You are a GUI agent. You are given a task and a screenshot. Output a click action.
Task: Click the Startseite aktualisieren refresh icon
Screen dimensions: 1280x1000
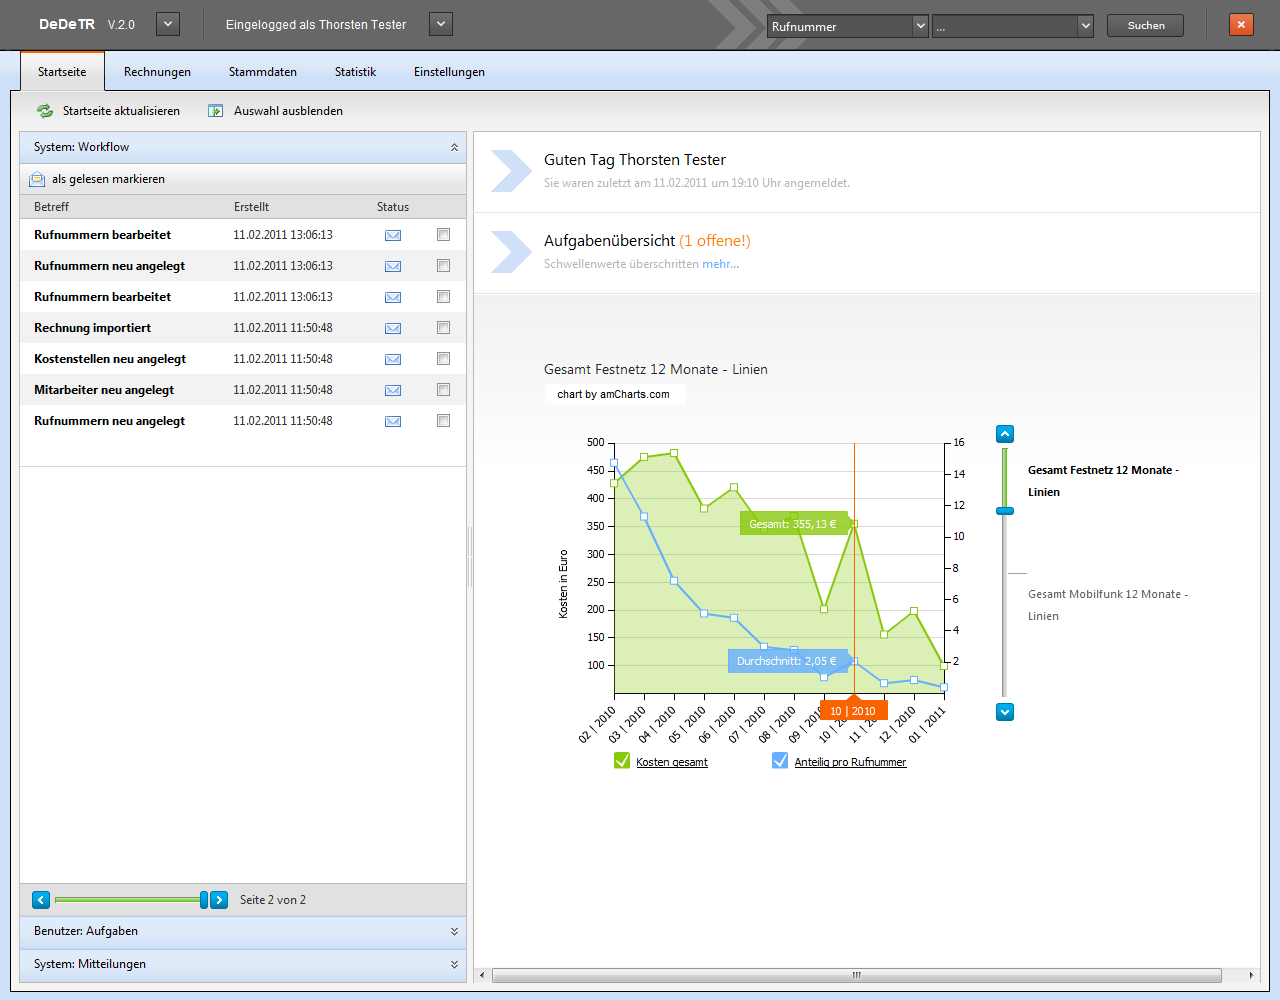click(45, 111)
